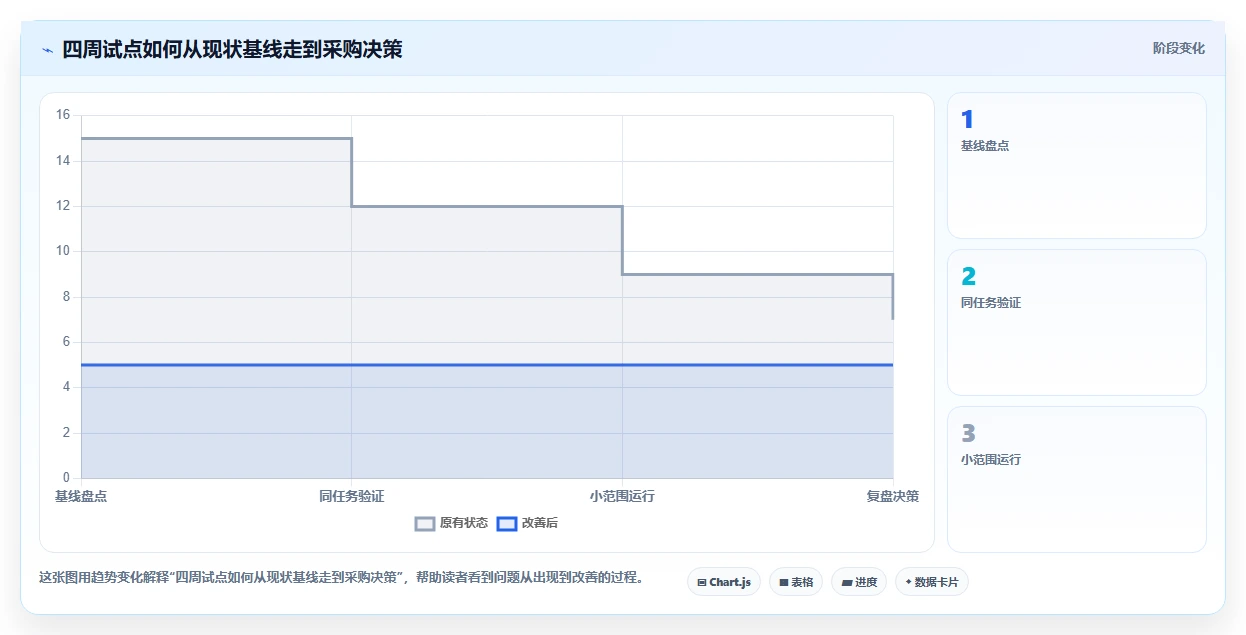
Task: Click the gray step line at value 12
Action: coord(487,206)
